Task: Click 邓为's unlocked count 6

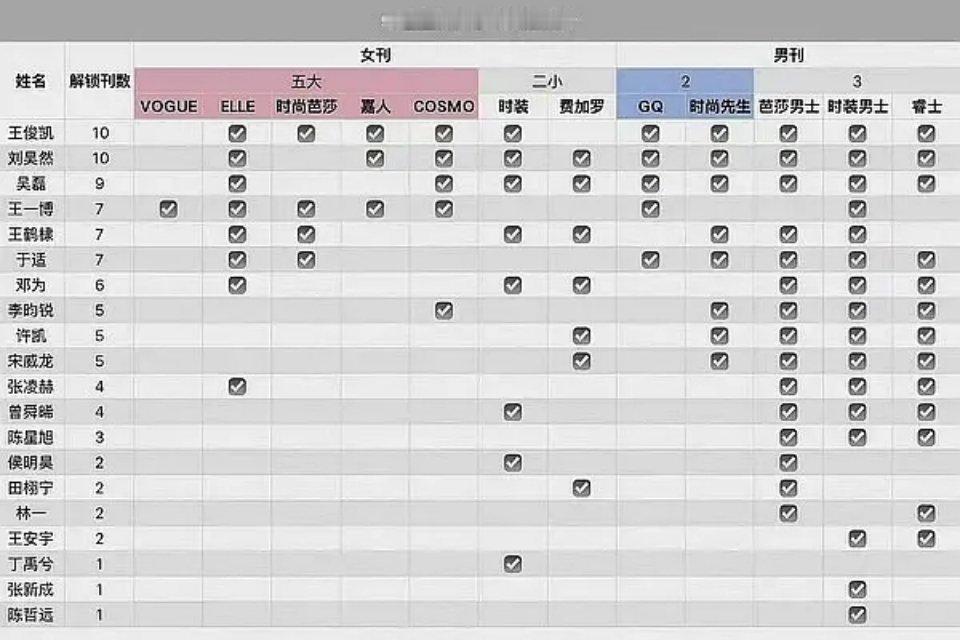Action: click(x=100, y=285)
